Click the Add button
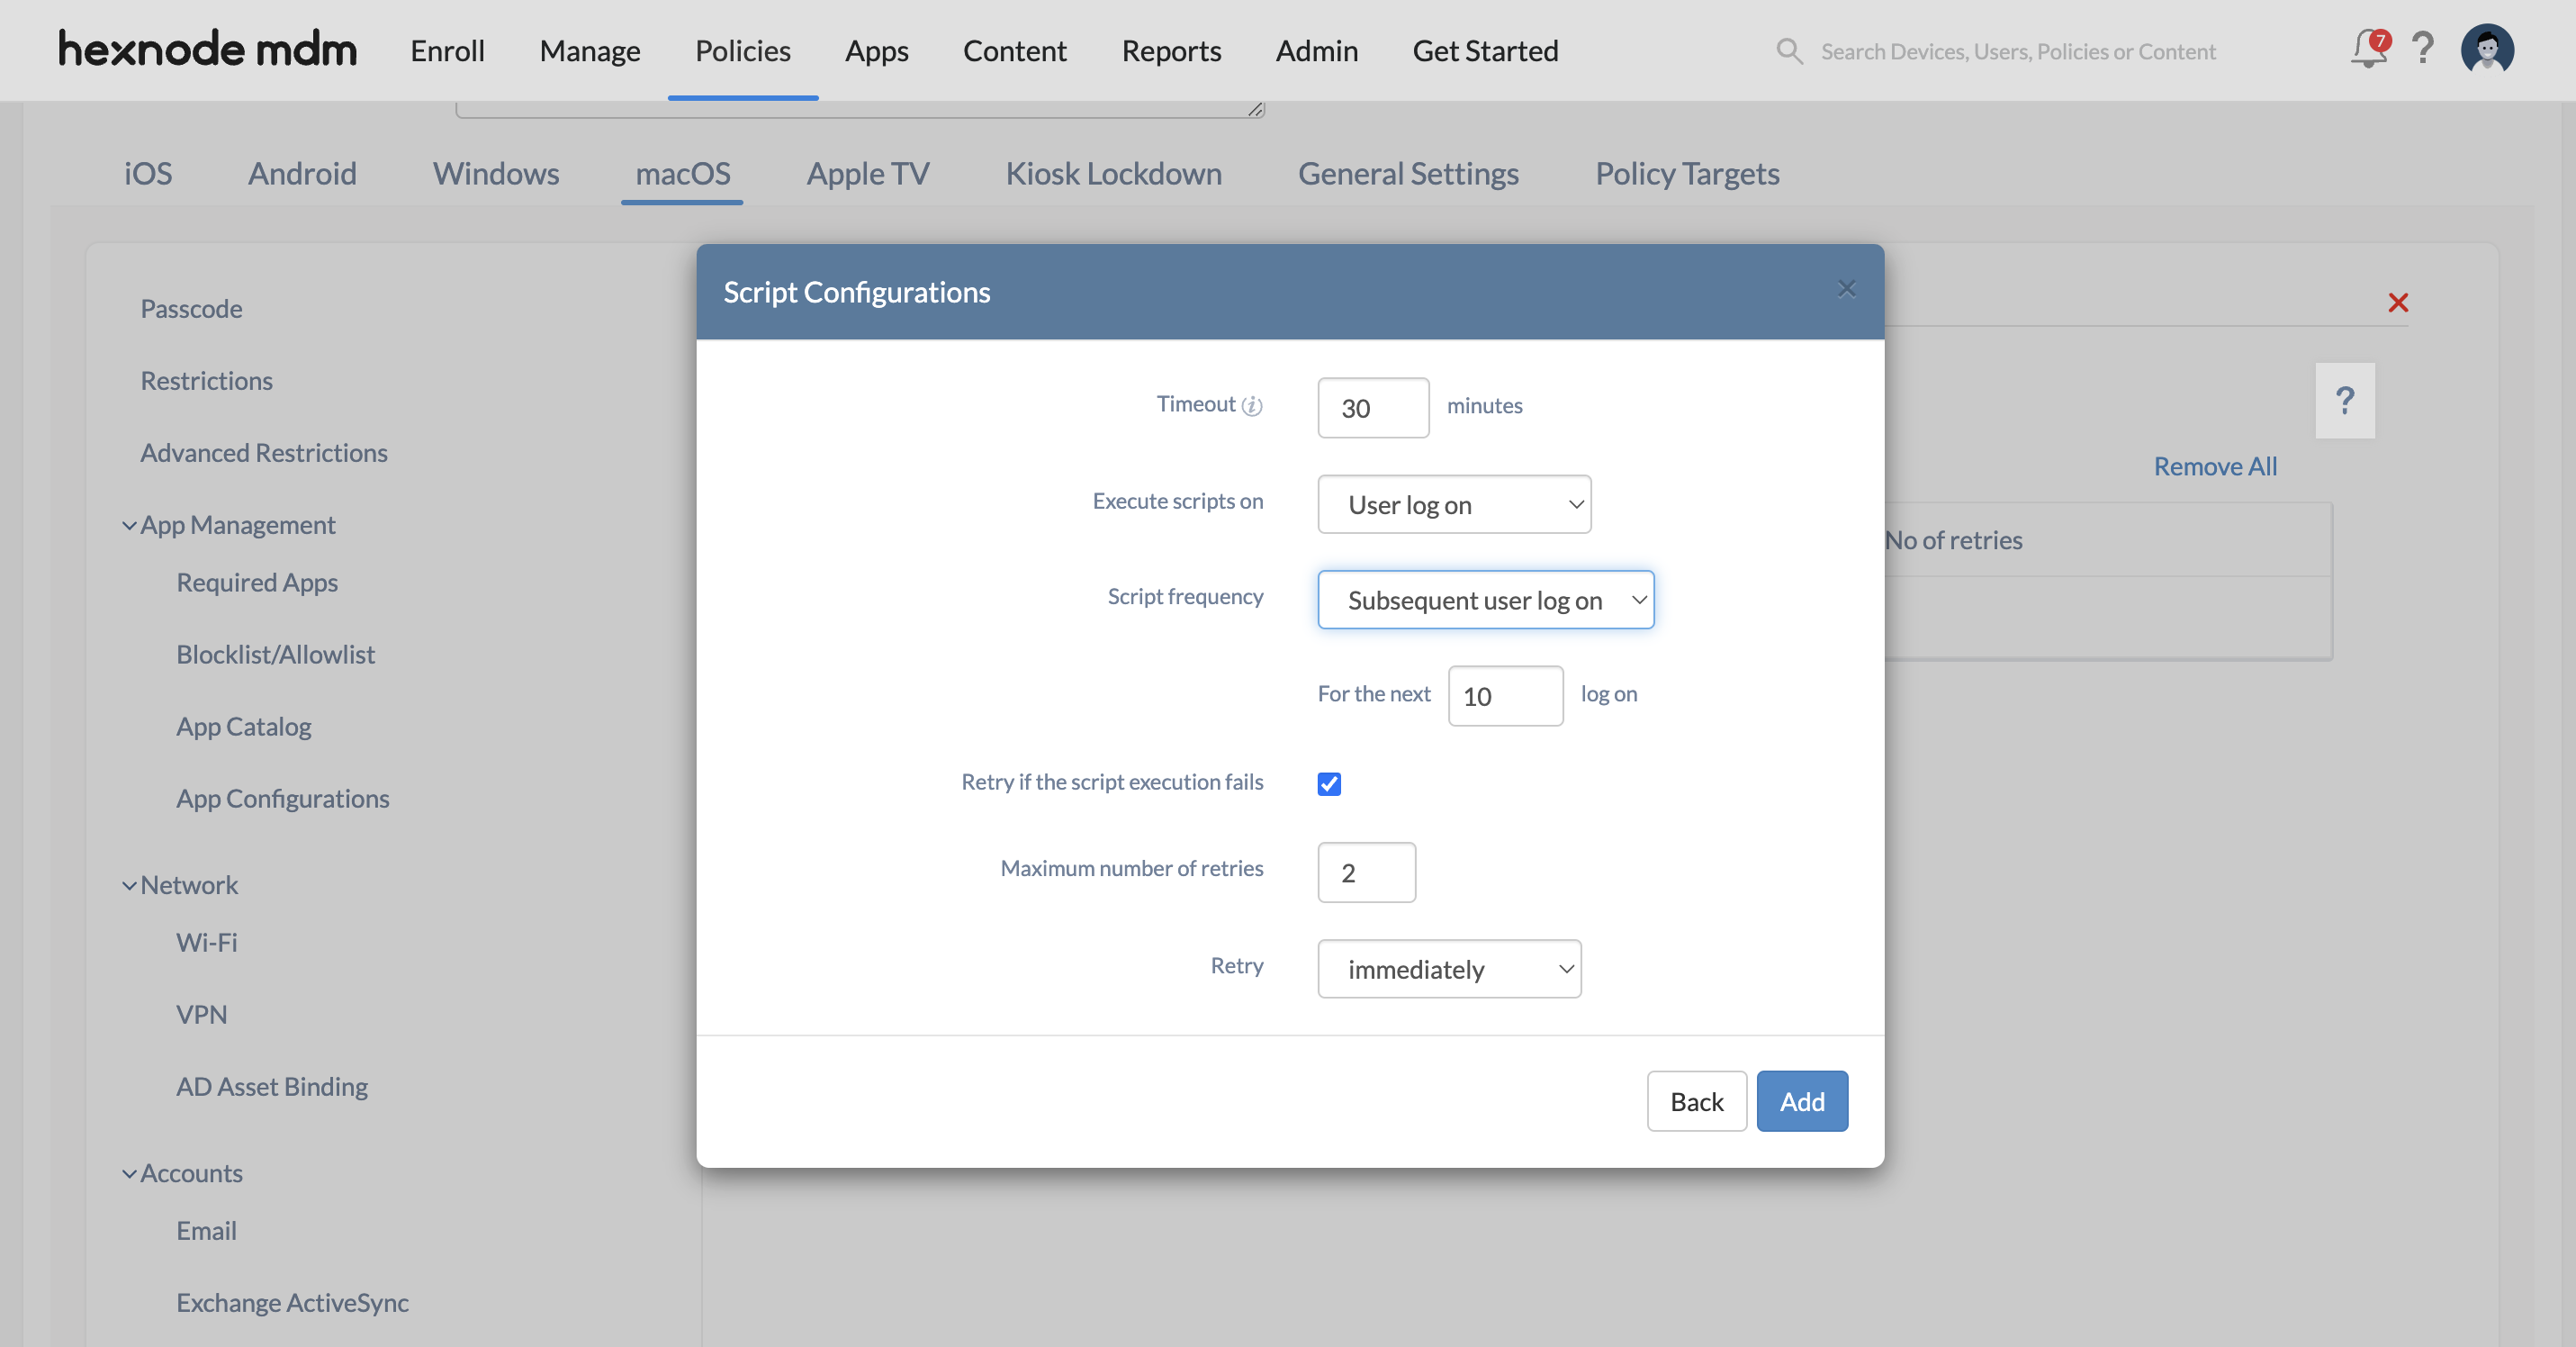This screenshot has height=1347, width=2576. pyautogui.click(x=1802, y=1101)
